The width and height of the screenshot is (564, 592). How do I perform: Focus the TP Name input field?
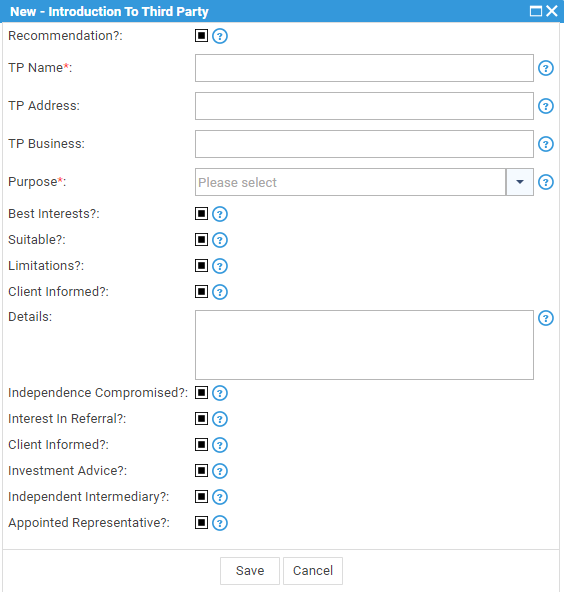tap(364, 68)
